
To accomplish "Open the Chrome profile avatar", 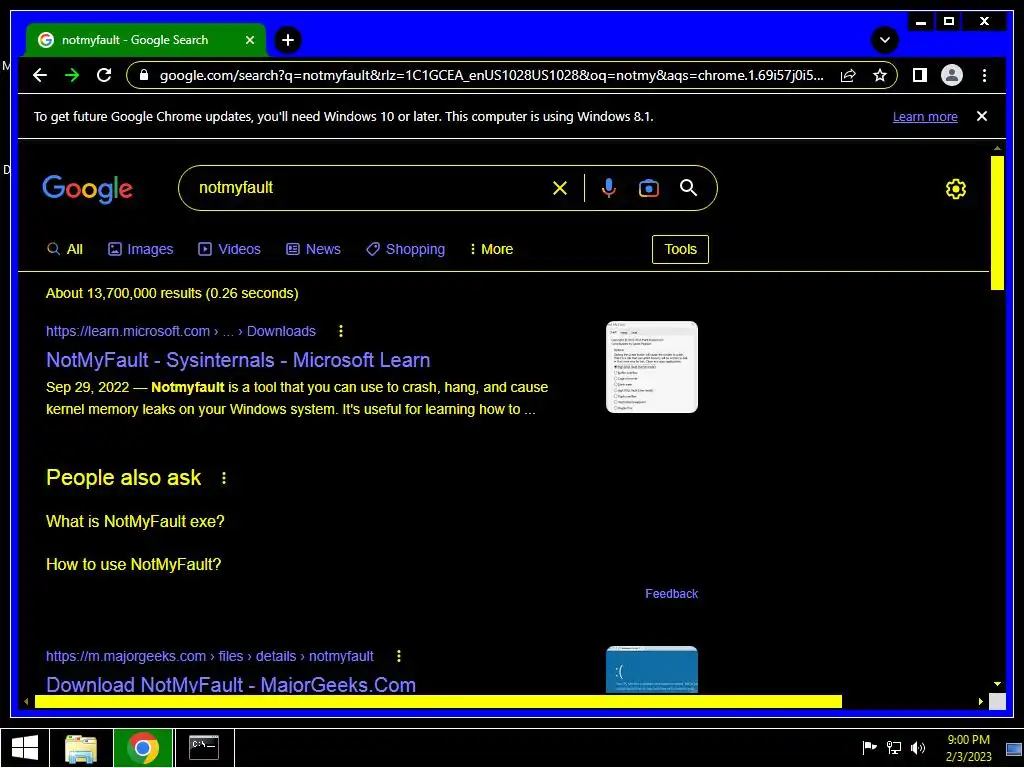I will (x=952, y=75).
